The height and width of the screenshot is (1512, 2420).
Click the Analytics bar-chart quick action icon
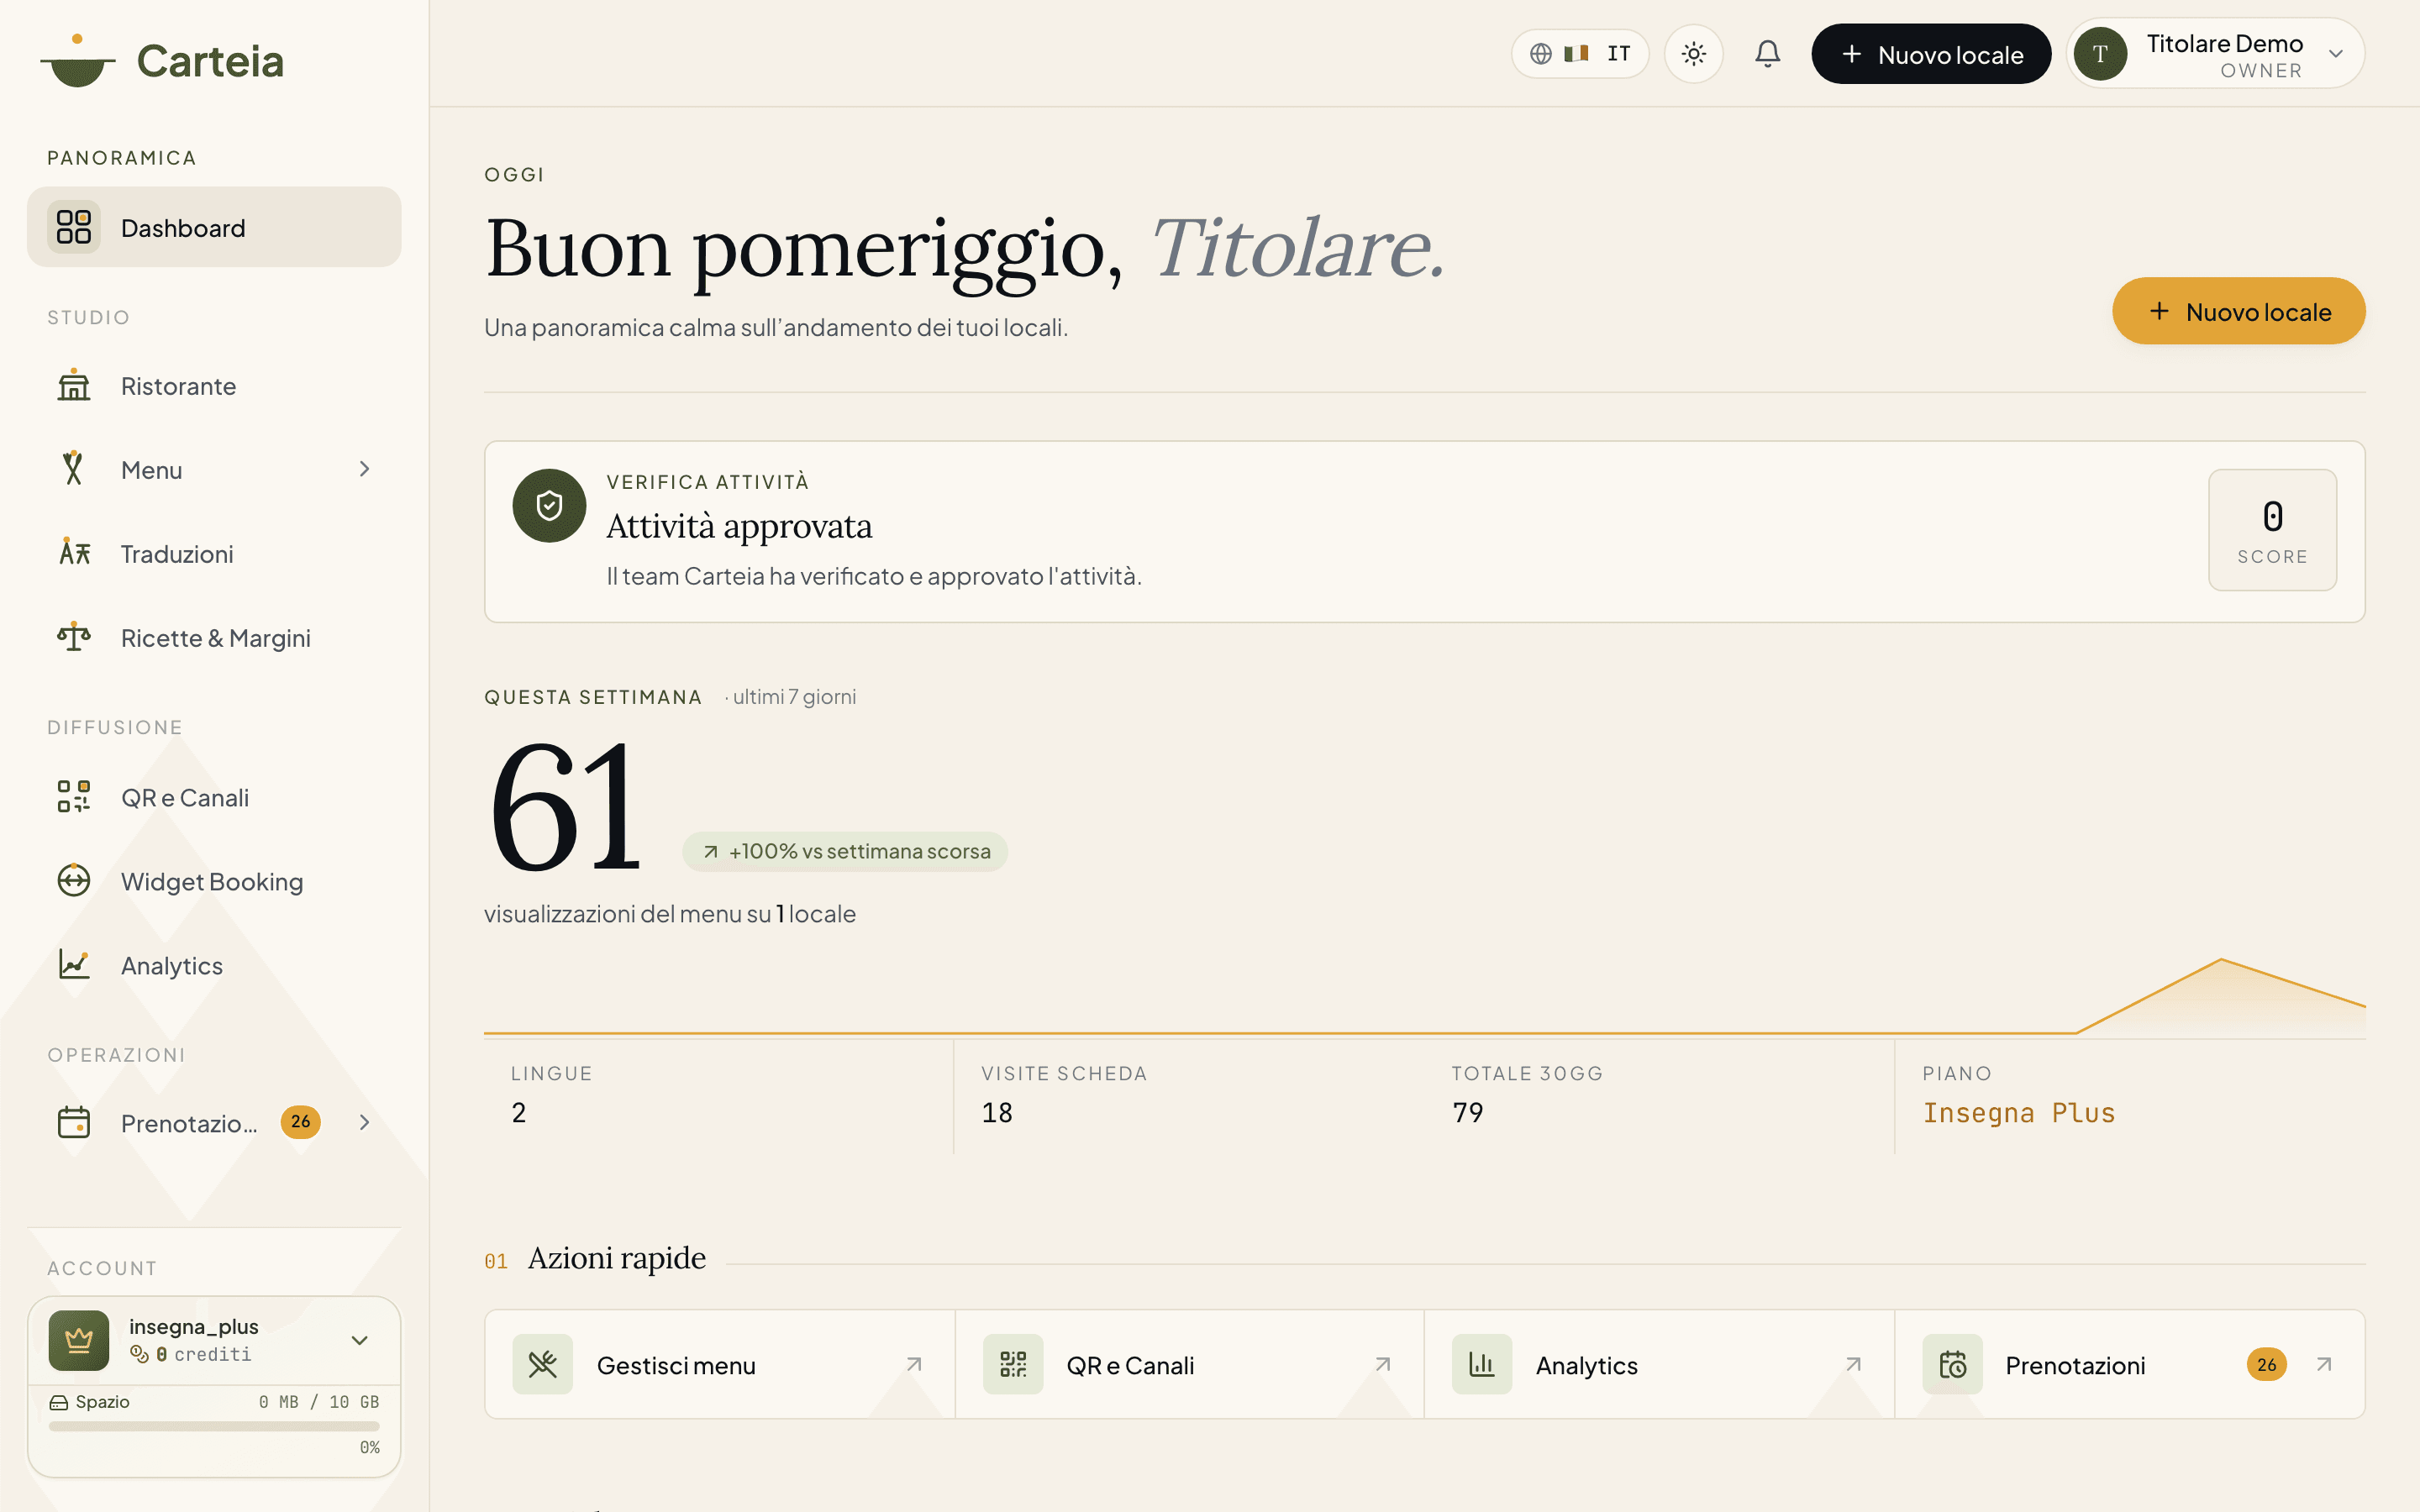(x=1482, y=1364)
